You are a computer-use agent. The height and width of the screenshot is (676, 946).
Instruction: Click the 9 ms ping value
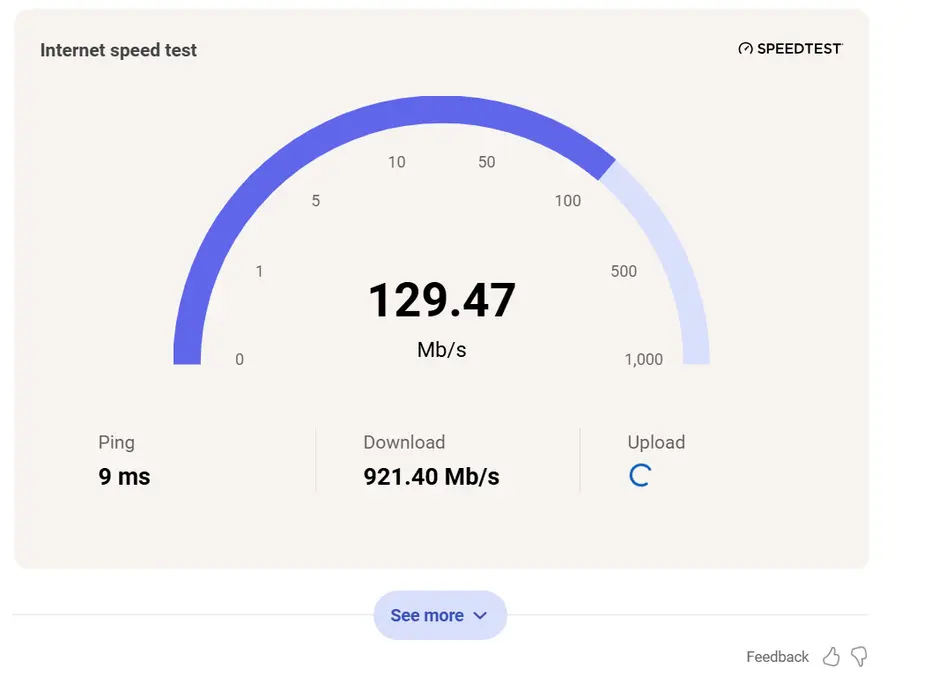click(x=124, y=477)
